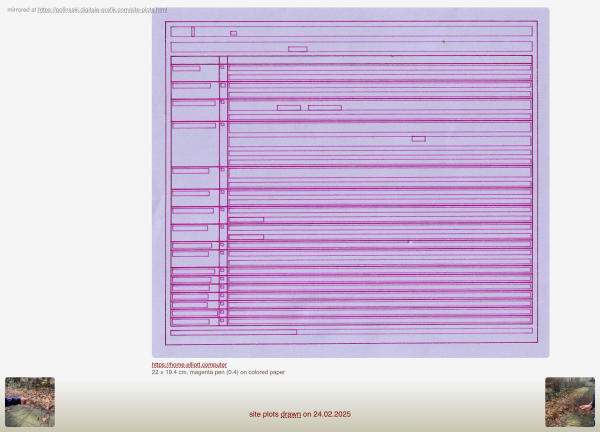Open the right forest photo thumbnail
Image resolution: width=600 pixels, height=432 pixels.
pyautogui.click(x=570, y=402)
